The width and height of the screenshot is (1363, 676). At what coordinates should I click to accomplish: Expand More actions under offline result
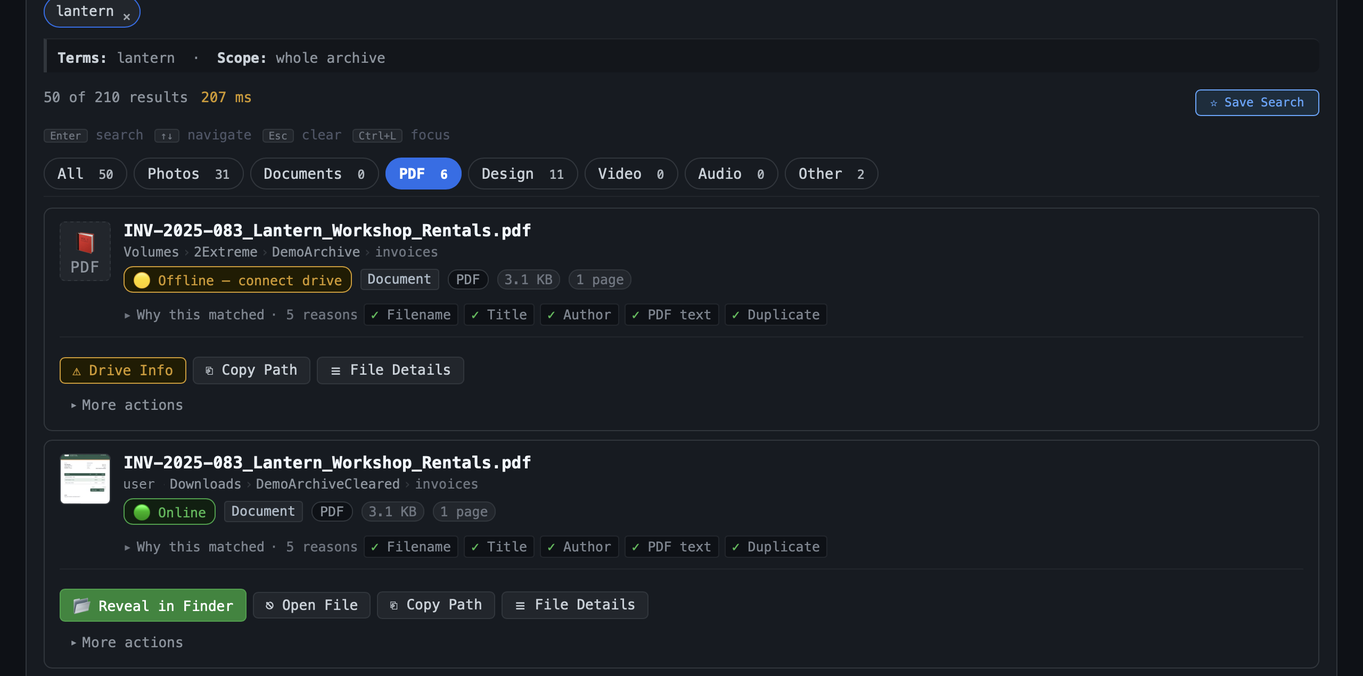(x=126, y=405)
